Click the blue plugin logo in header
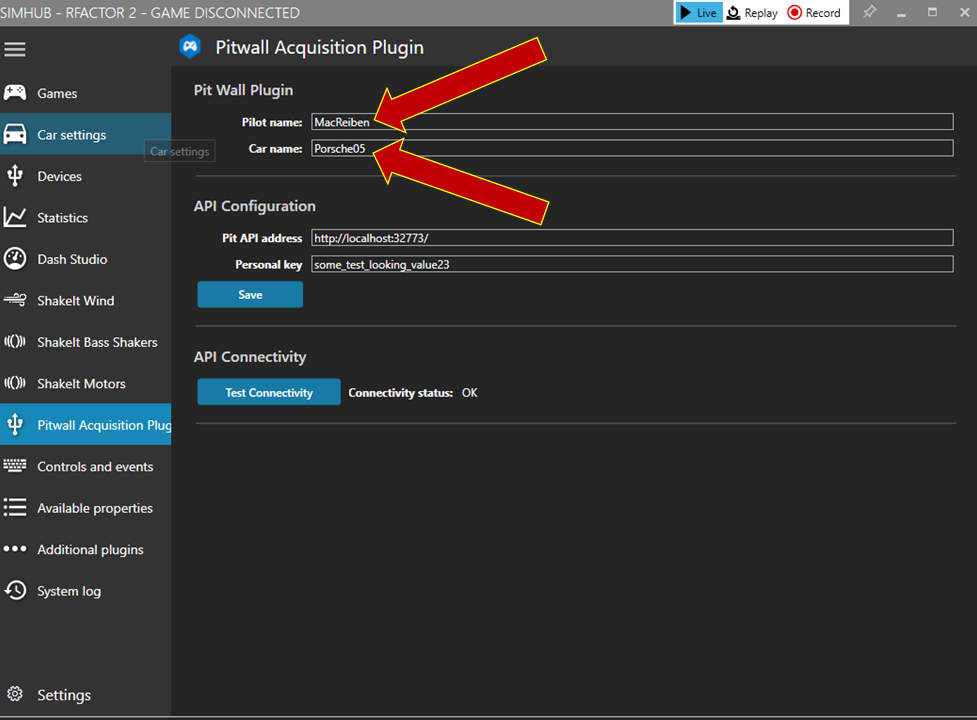977x720 pixels. tap(190, 47)
